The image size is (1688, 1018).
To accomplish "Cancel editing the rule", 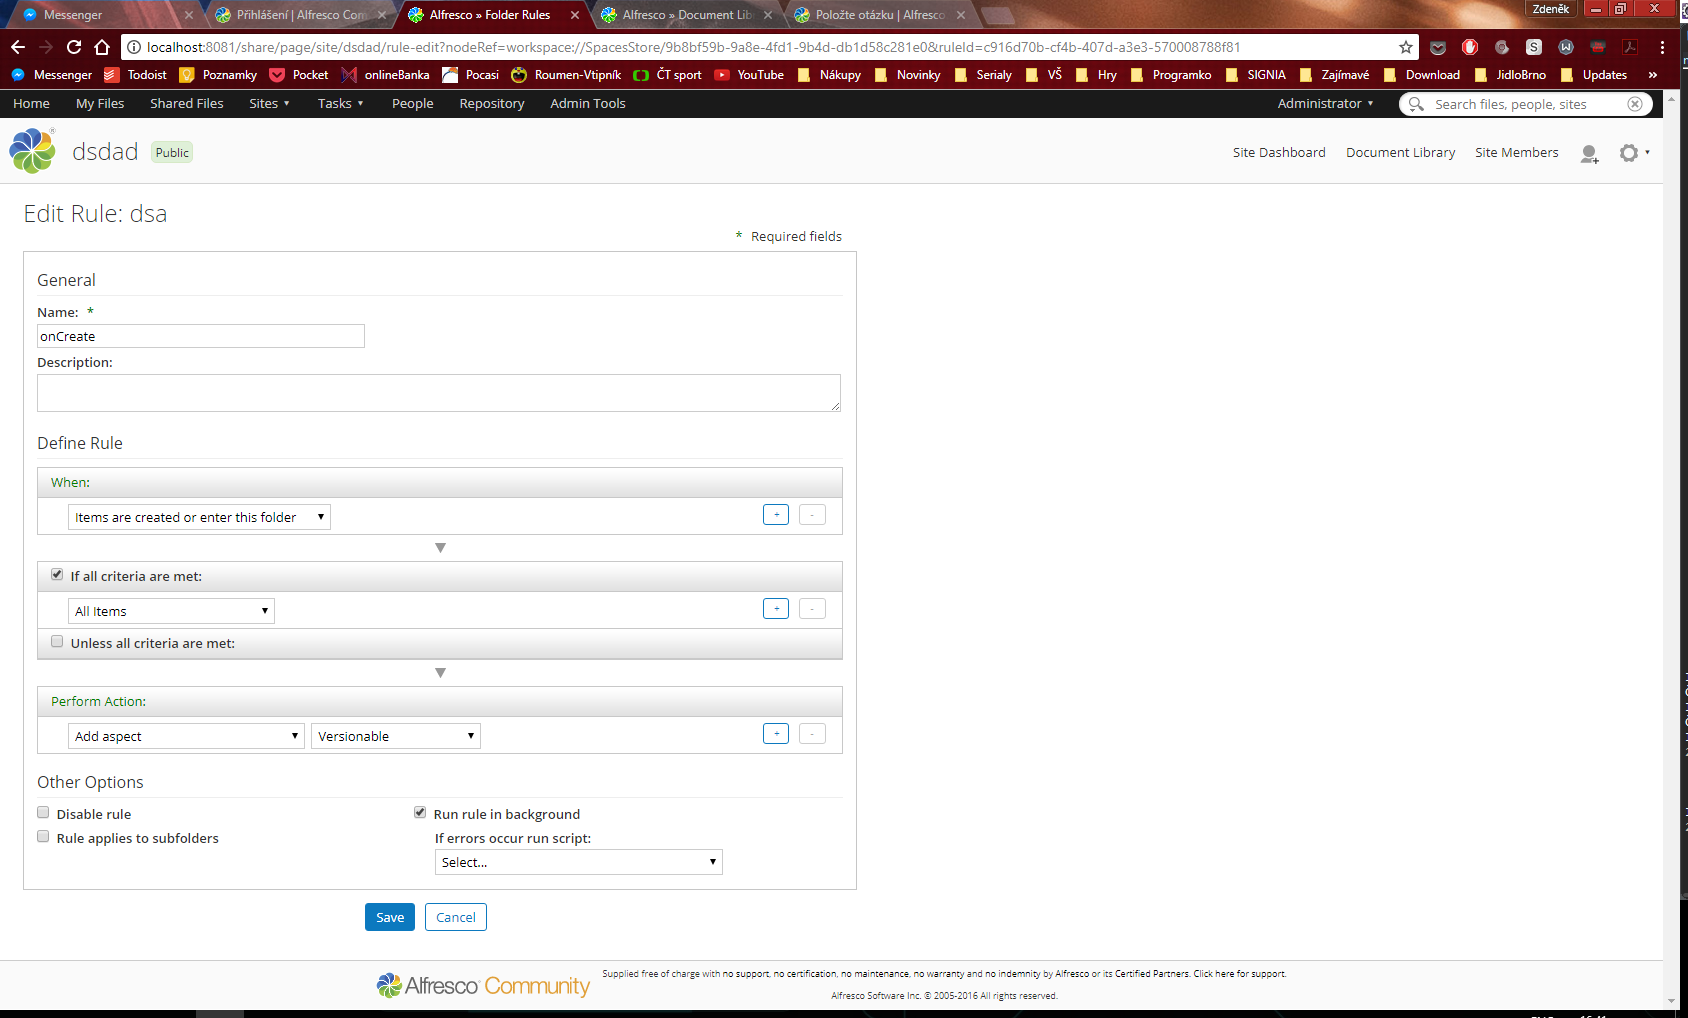I will [456, 917].
